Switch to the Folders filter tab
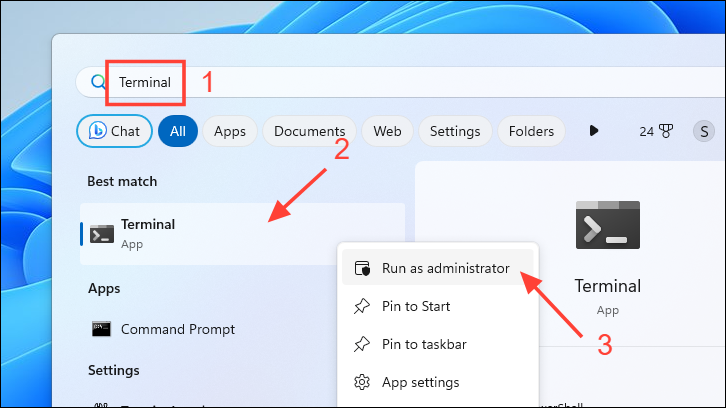This screenshot has height=408, width=726. (531, 131)
